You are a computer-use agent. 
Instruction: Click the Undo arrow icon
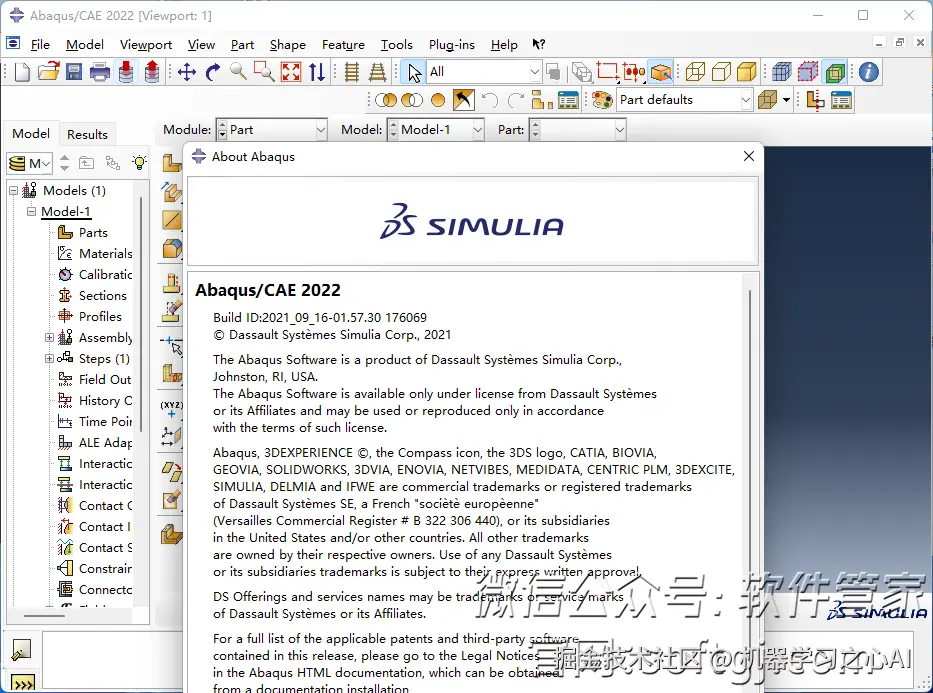pyautogui.click(x=489, y=100)
